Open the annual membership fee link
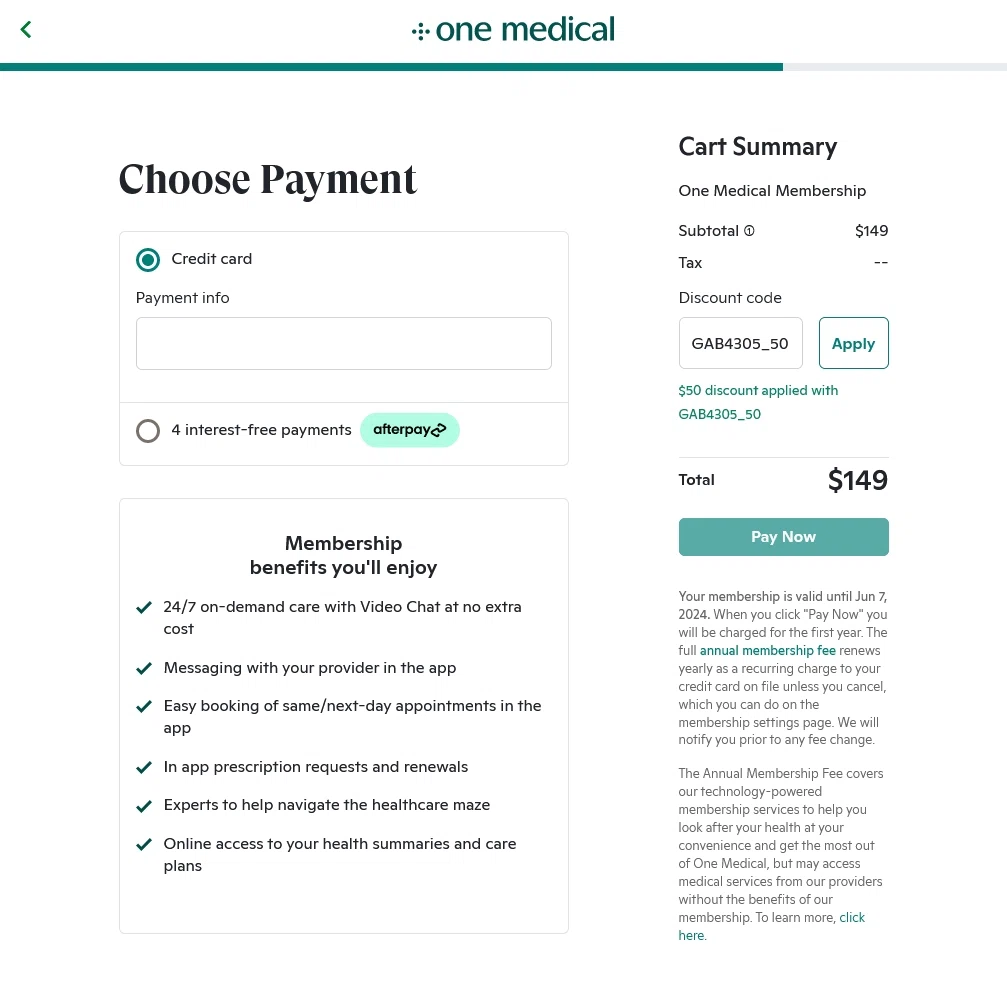Viewport: 1007px width, 991px height. pyautogui.click(x=767, y=651)
